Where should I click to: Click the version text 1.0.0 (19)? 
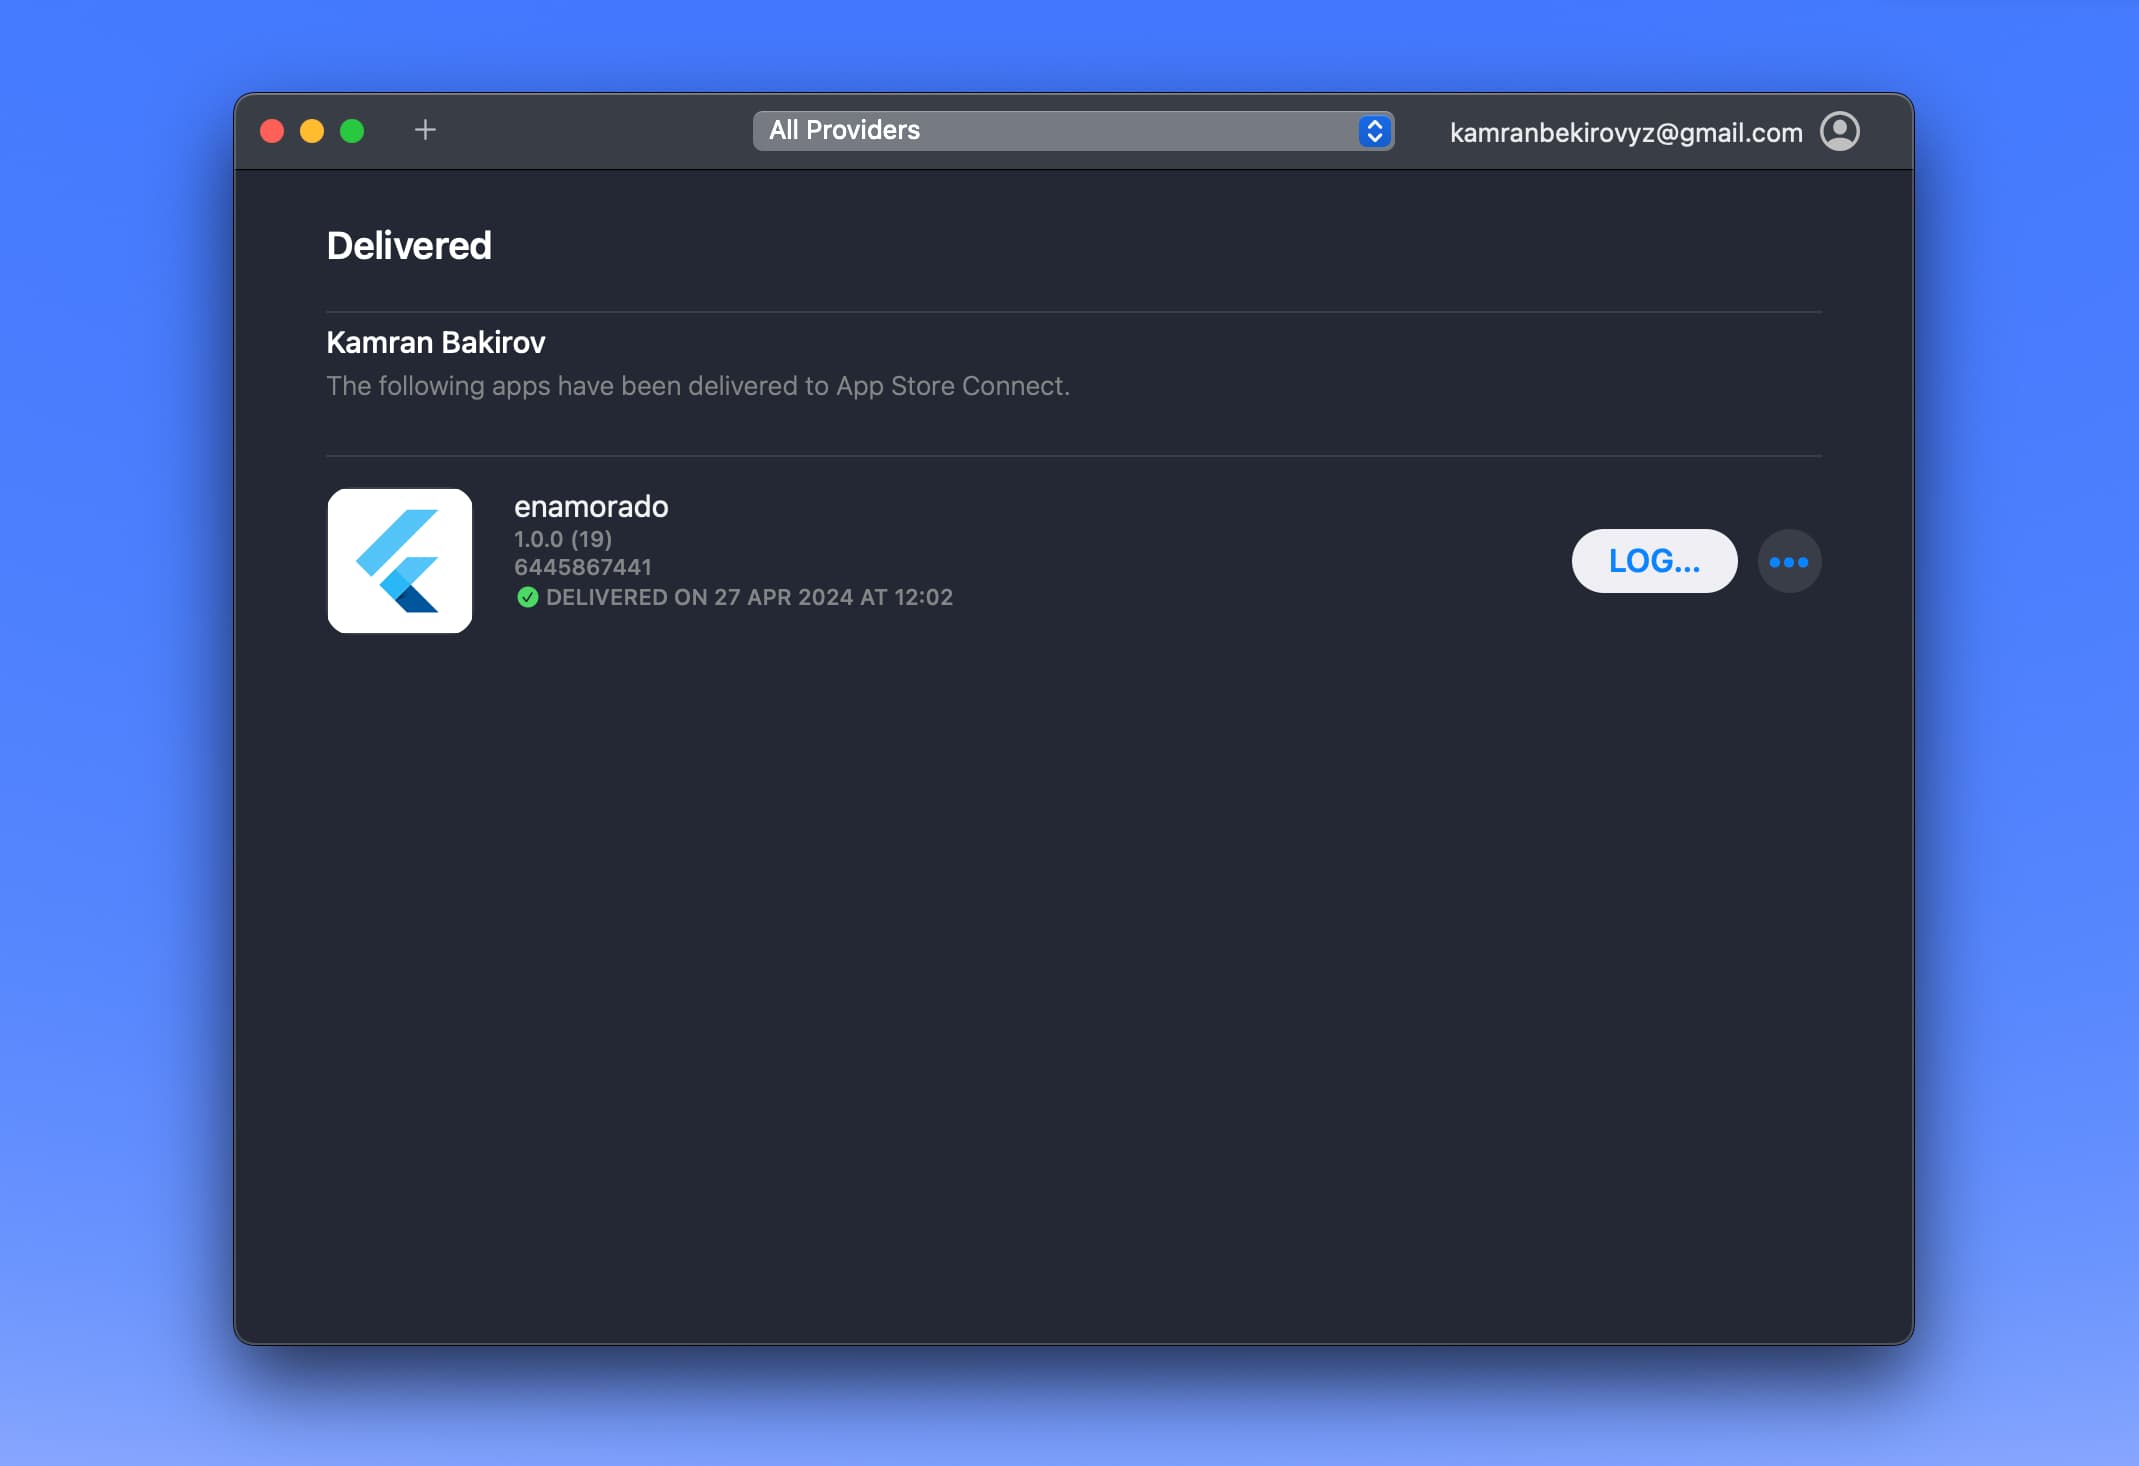tap(563, 539)
